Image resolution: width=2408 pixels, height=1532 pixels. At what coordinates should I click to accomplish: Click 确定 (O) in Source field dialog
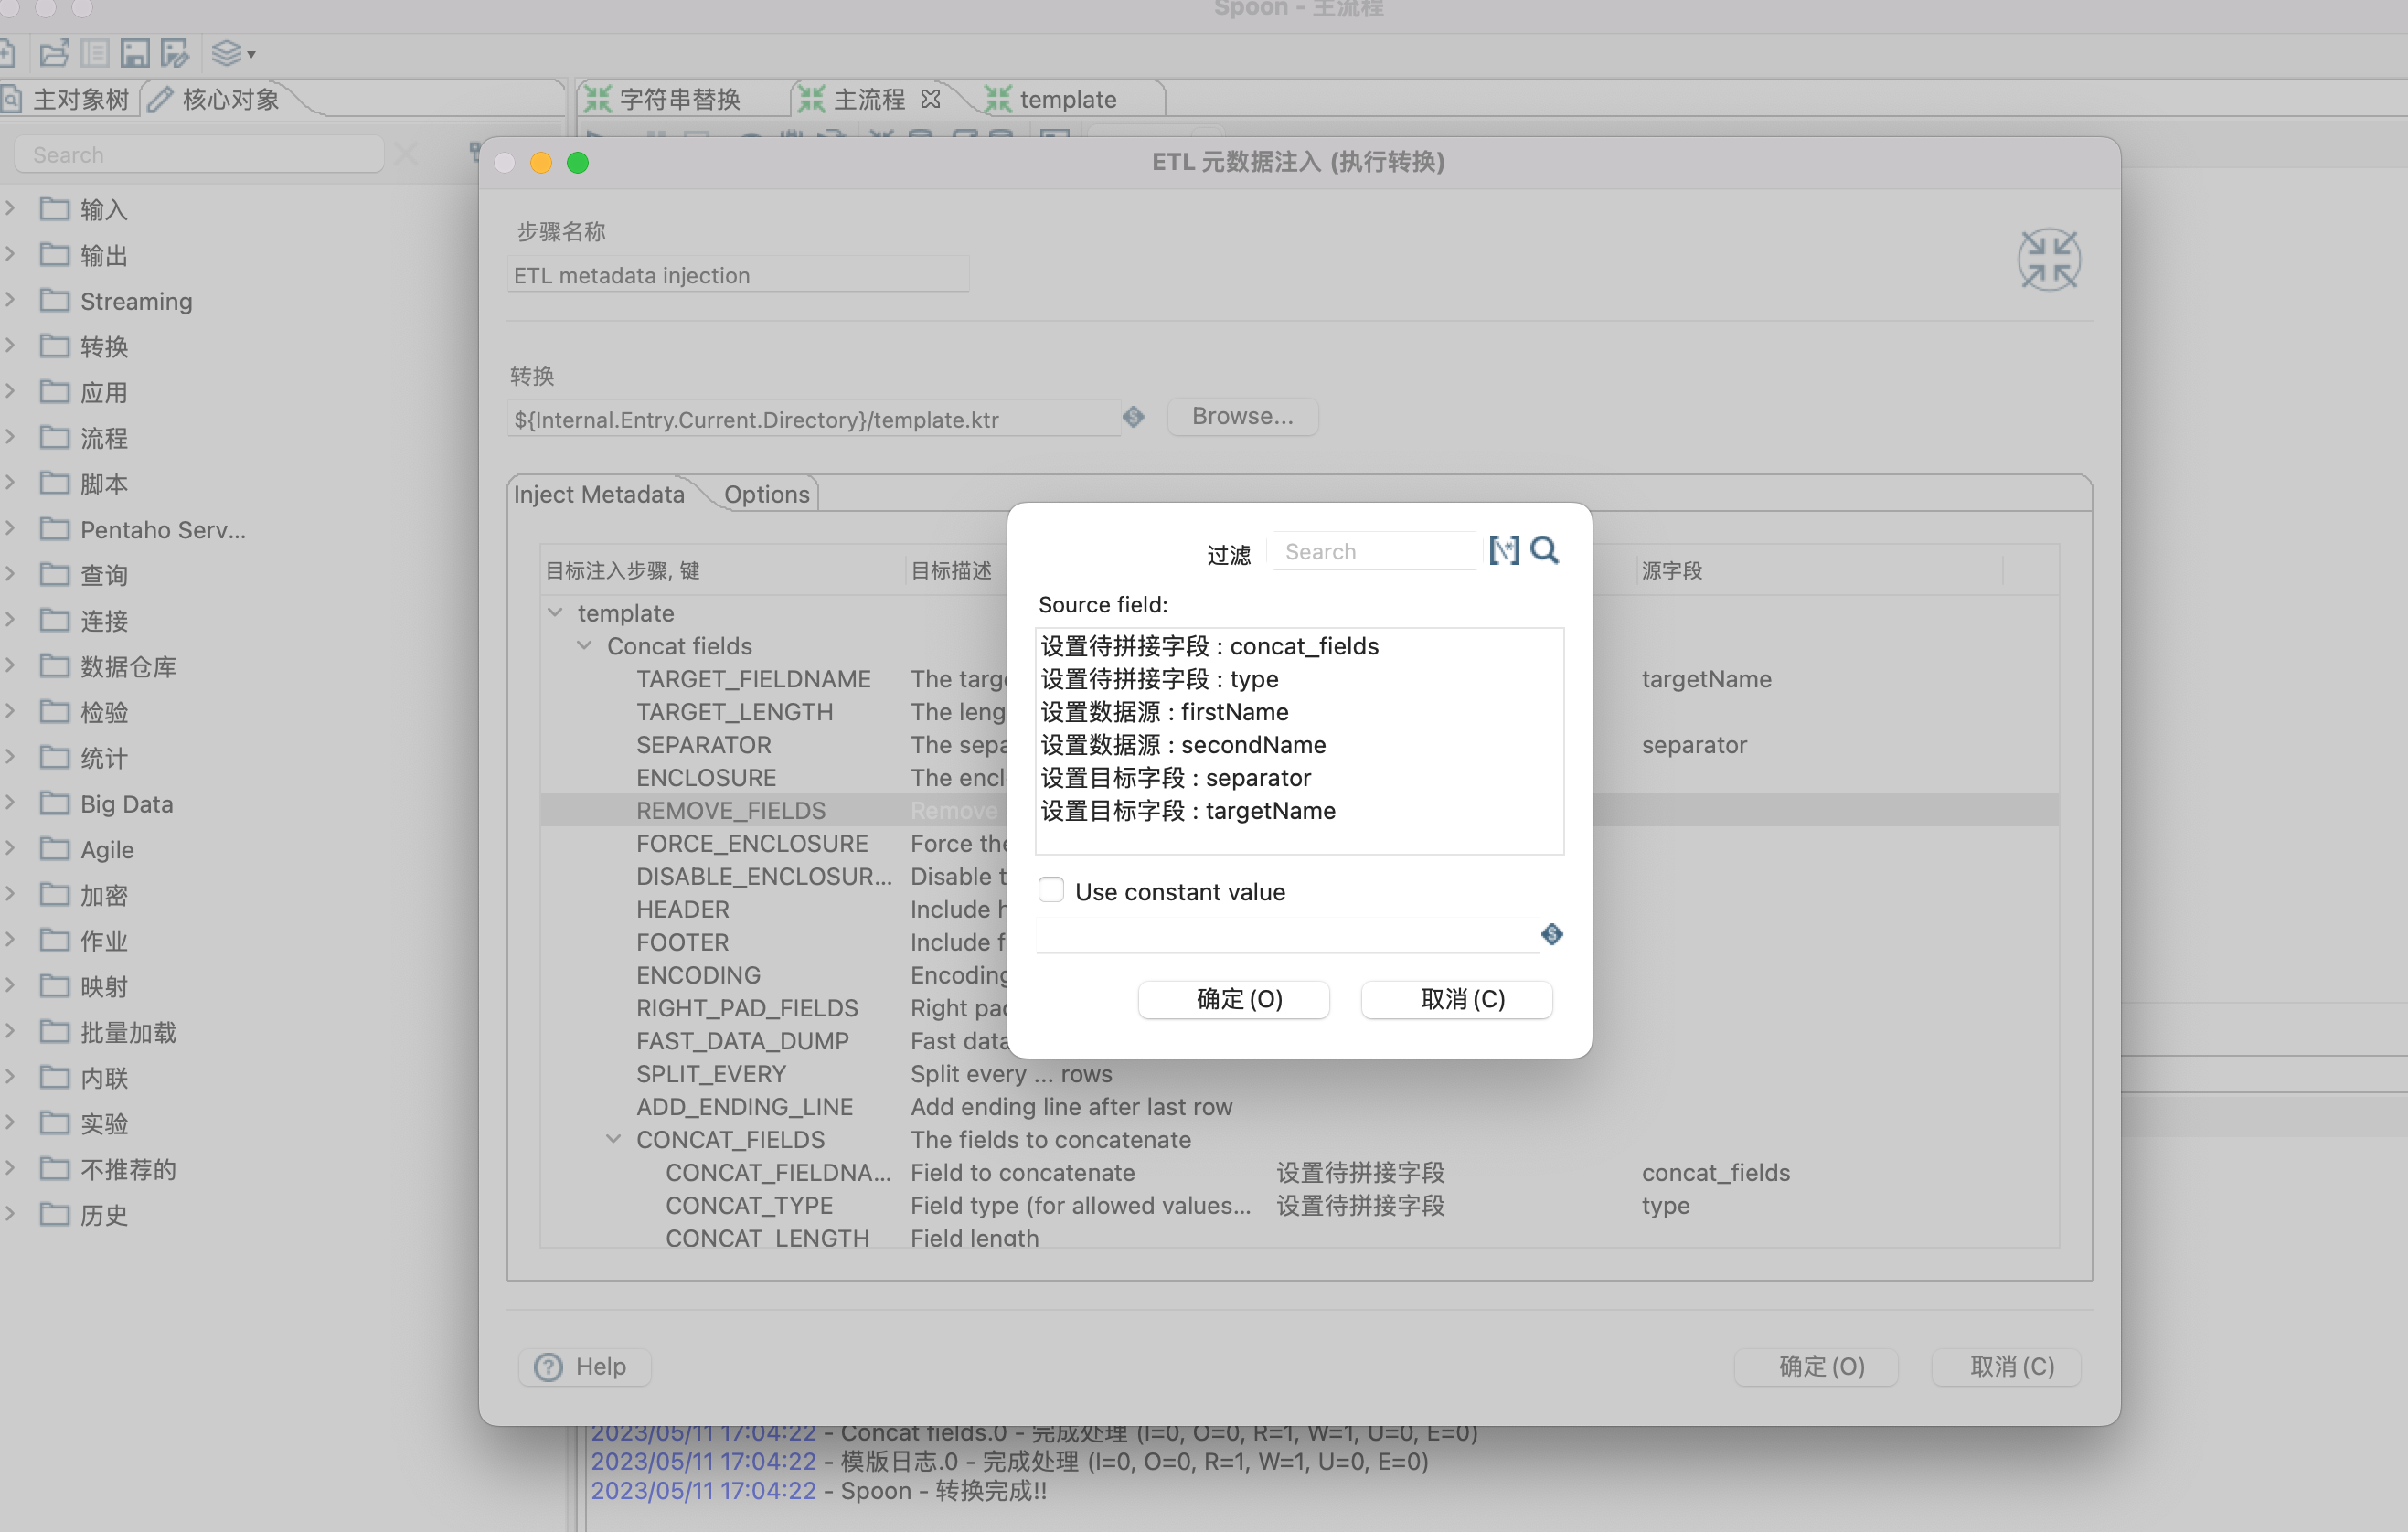pyautogui.click(x=1233, y=999)
